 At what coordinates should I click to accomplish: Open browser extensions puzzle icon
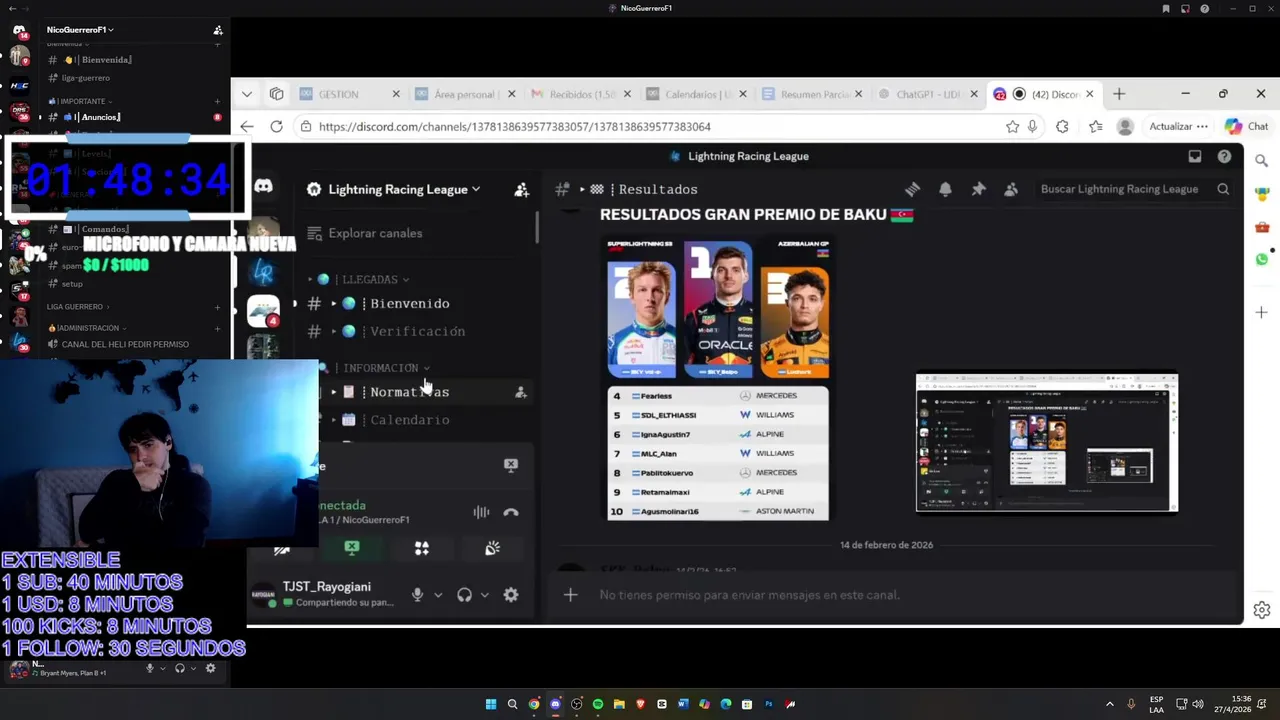point(1062,126)
